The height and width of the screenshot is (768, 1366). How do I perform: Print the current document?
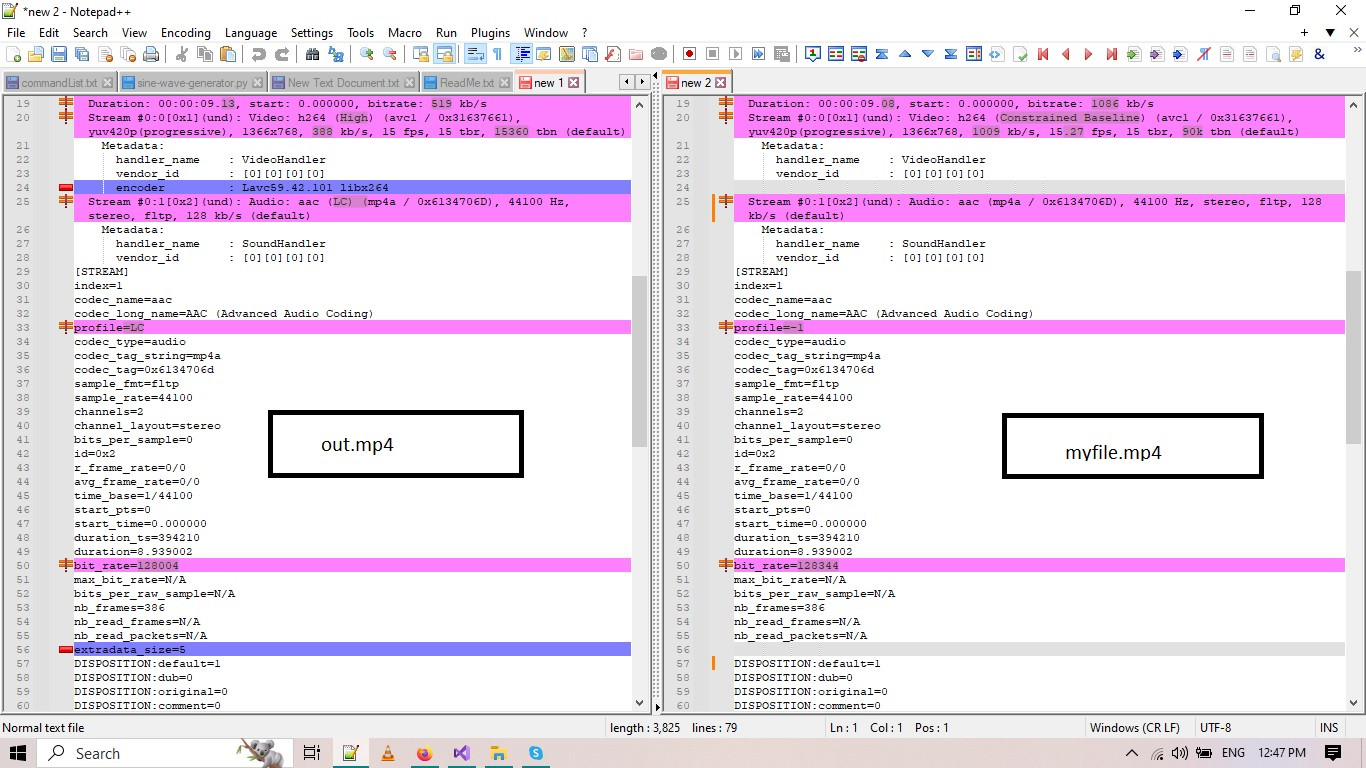[151, 54]
